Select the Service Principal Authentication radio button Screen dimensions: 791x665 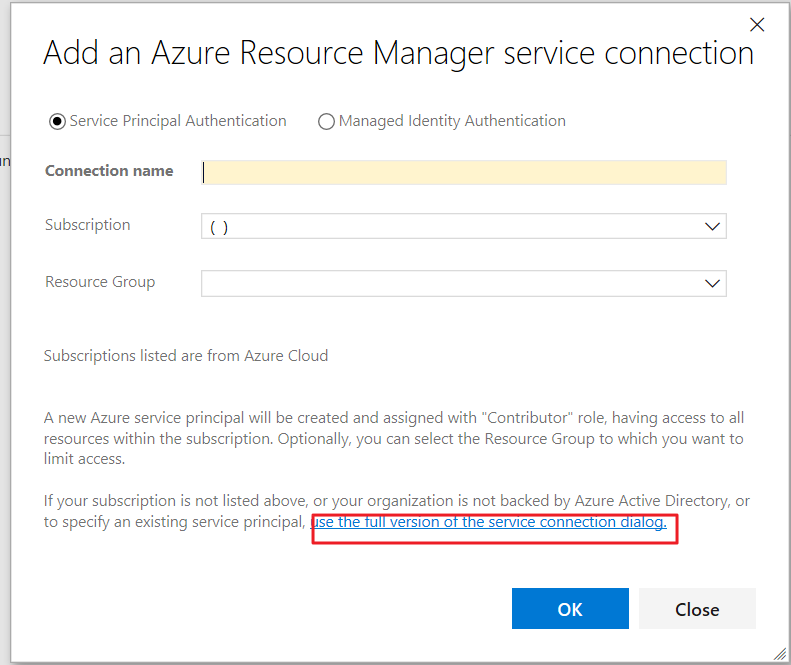click(x=57, y=121)
